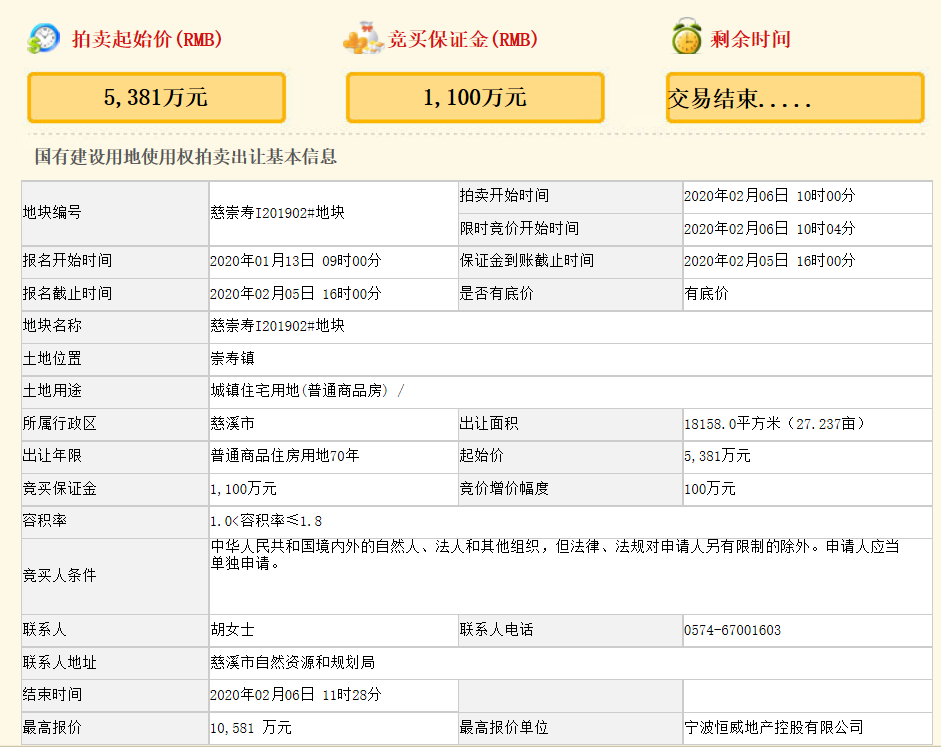Image resolution: width=941 pixels, height=749 pixels.
Task: Select the 土地用途 label
Action: [52, 391]
